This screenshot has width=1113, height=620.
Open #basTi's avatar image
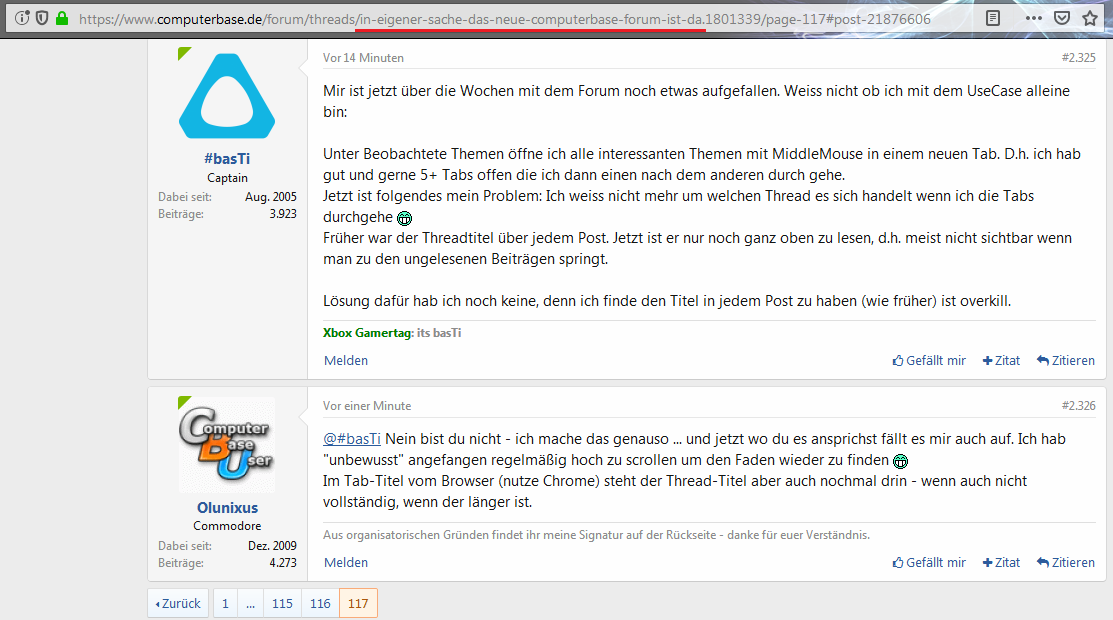click(227, 95)
